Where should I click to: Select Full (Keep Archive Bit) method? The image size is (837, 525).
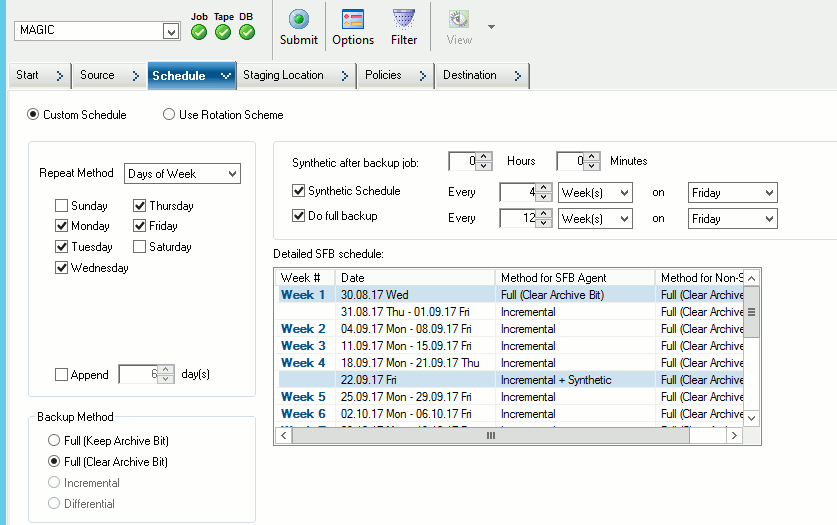(x=54, y=440)
